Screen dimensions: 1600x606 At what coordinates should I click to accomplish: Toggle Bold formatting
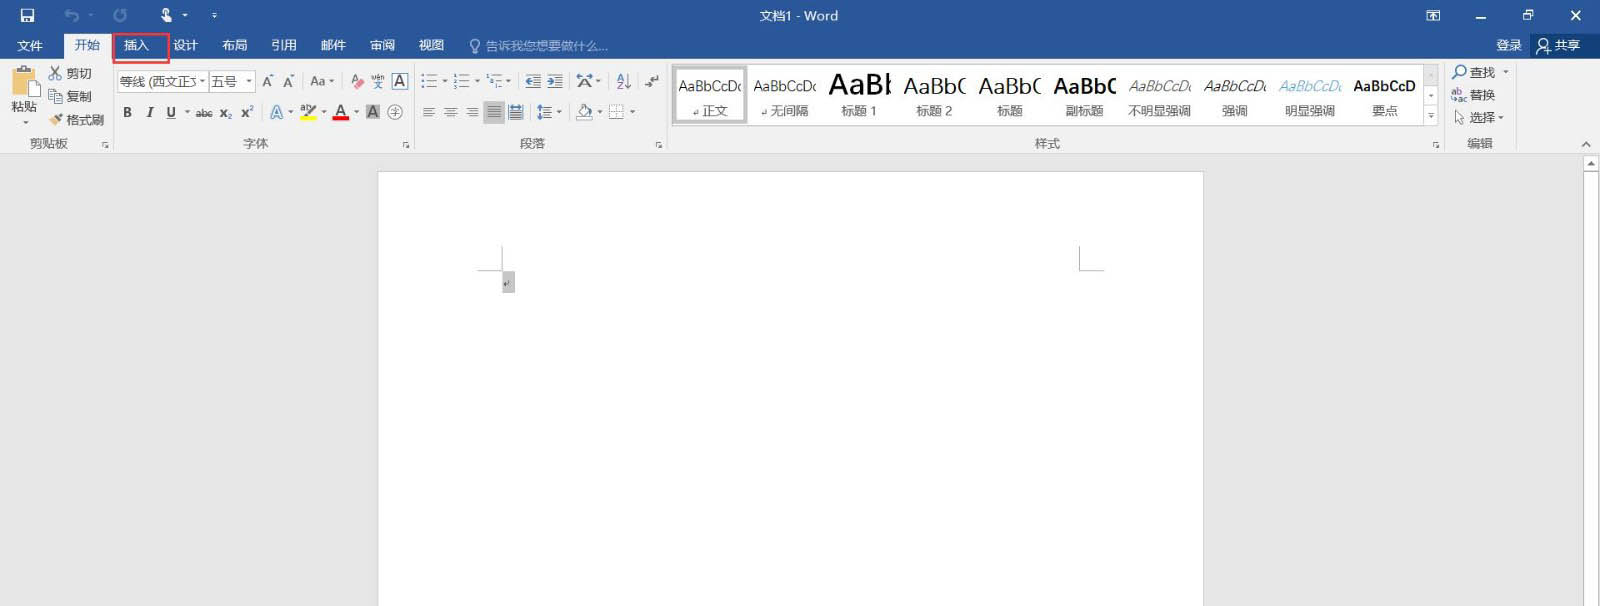click(127, 112)
